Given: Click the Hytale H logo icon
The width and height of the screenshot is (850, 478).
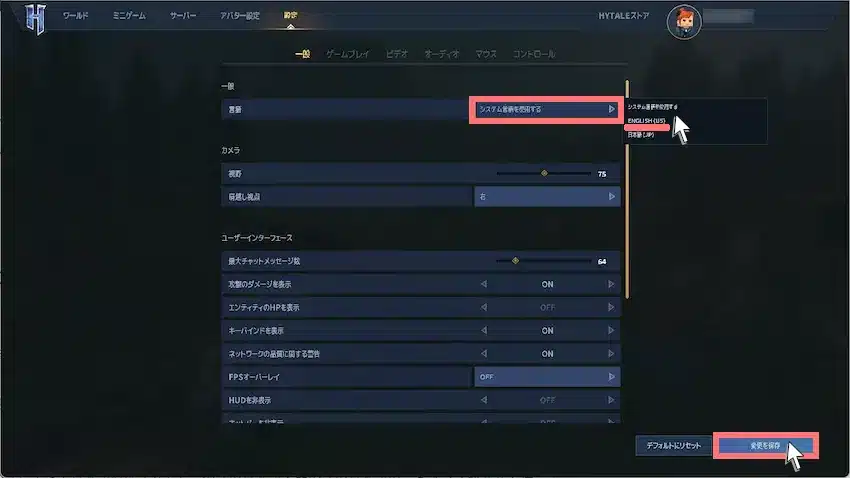Looking at the screenshot, I should point(36,19).
